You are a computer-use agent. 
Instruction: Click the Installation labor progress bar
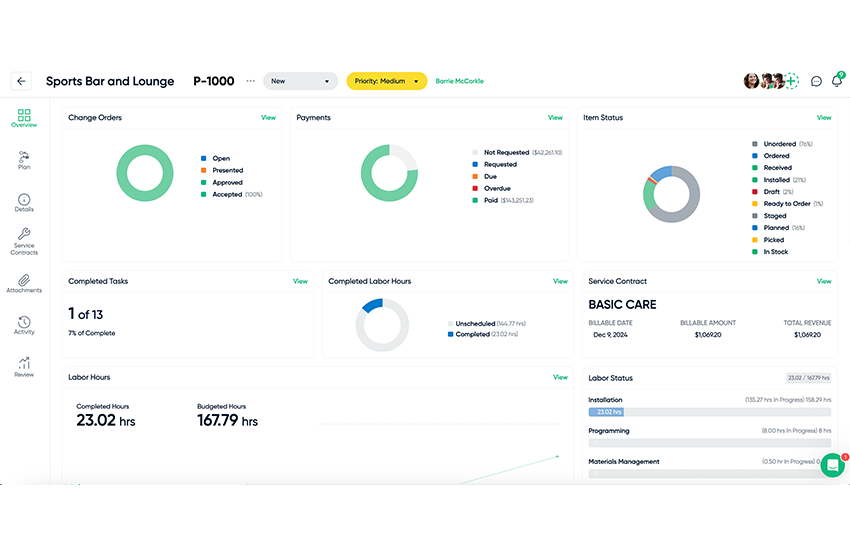click(x=709, y=411)
